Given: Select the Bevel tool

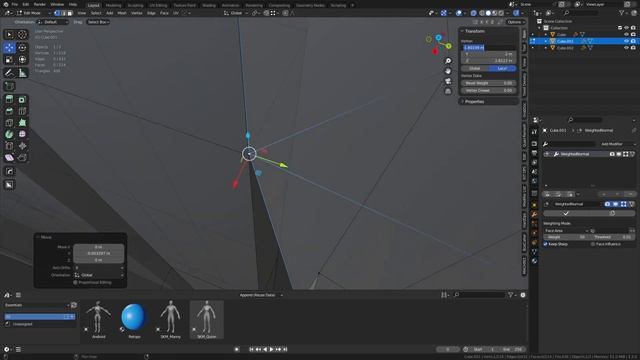Looking at the screenshot, I should click(x=9, y=111).
